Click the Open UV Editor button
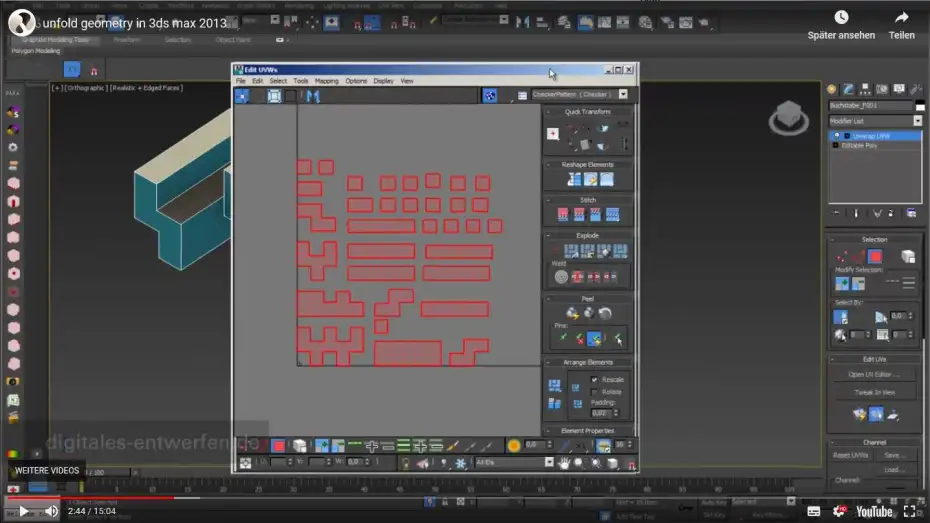Screen dimensions: 930x523 tap(874, 374)
